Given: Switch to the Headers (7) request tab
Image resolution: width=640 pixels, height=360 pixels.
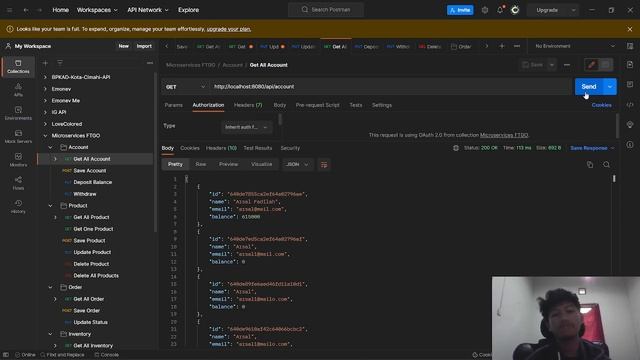Looking at the screenshot, I should coord(248,105).
